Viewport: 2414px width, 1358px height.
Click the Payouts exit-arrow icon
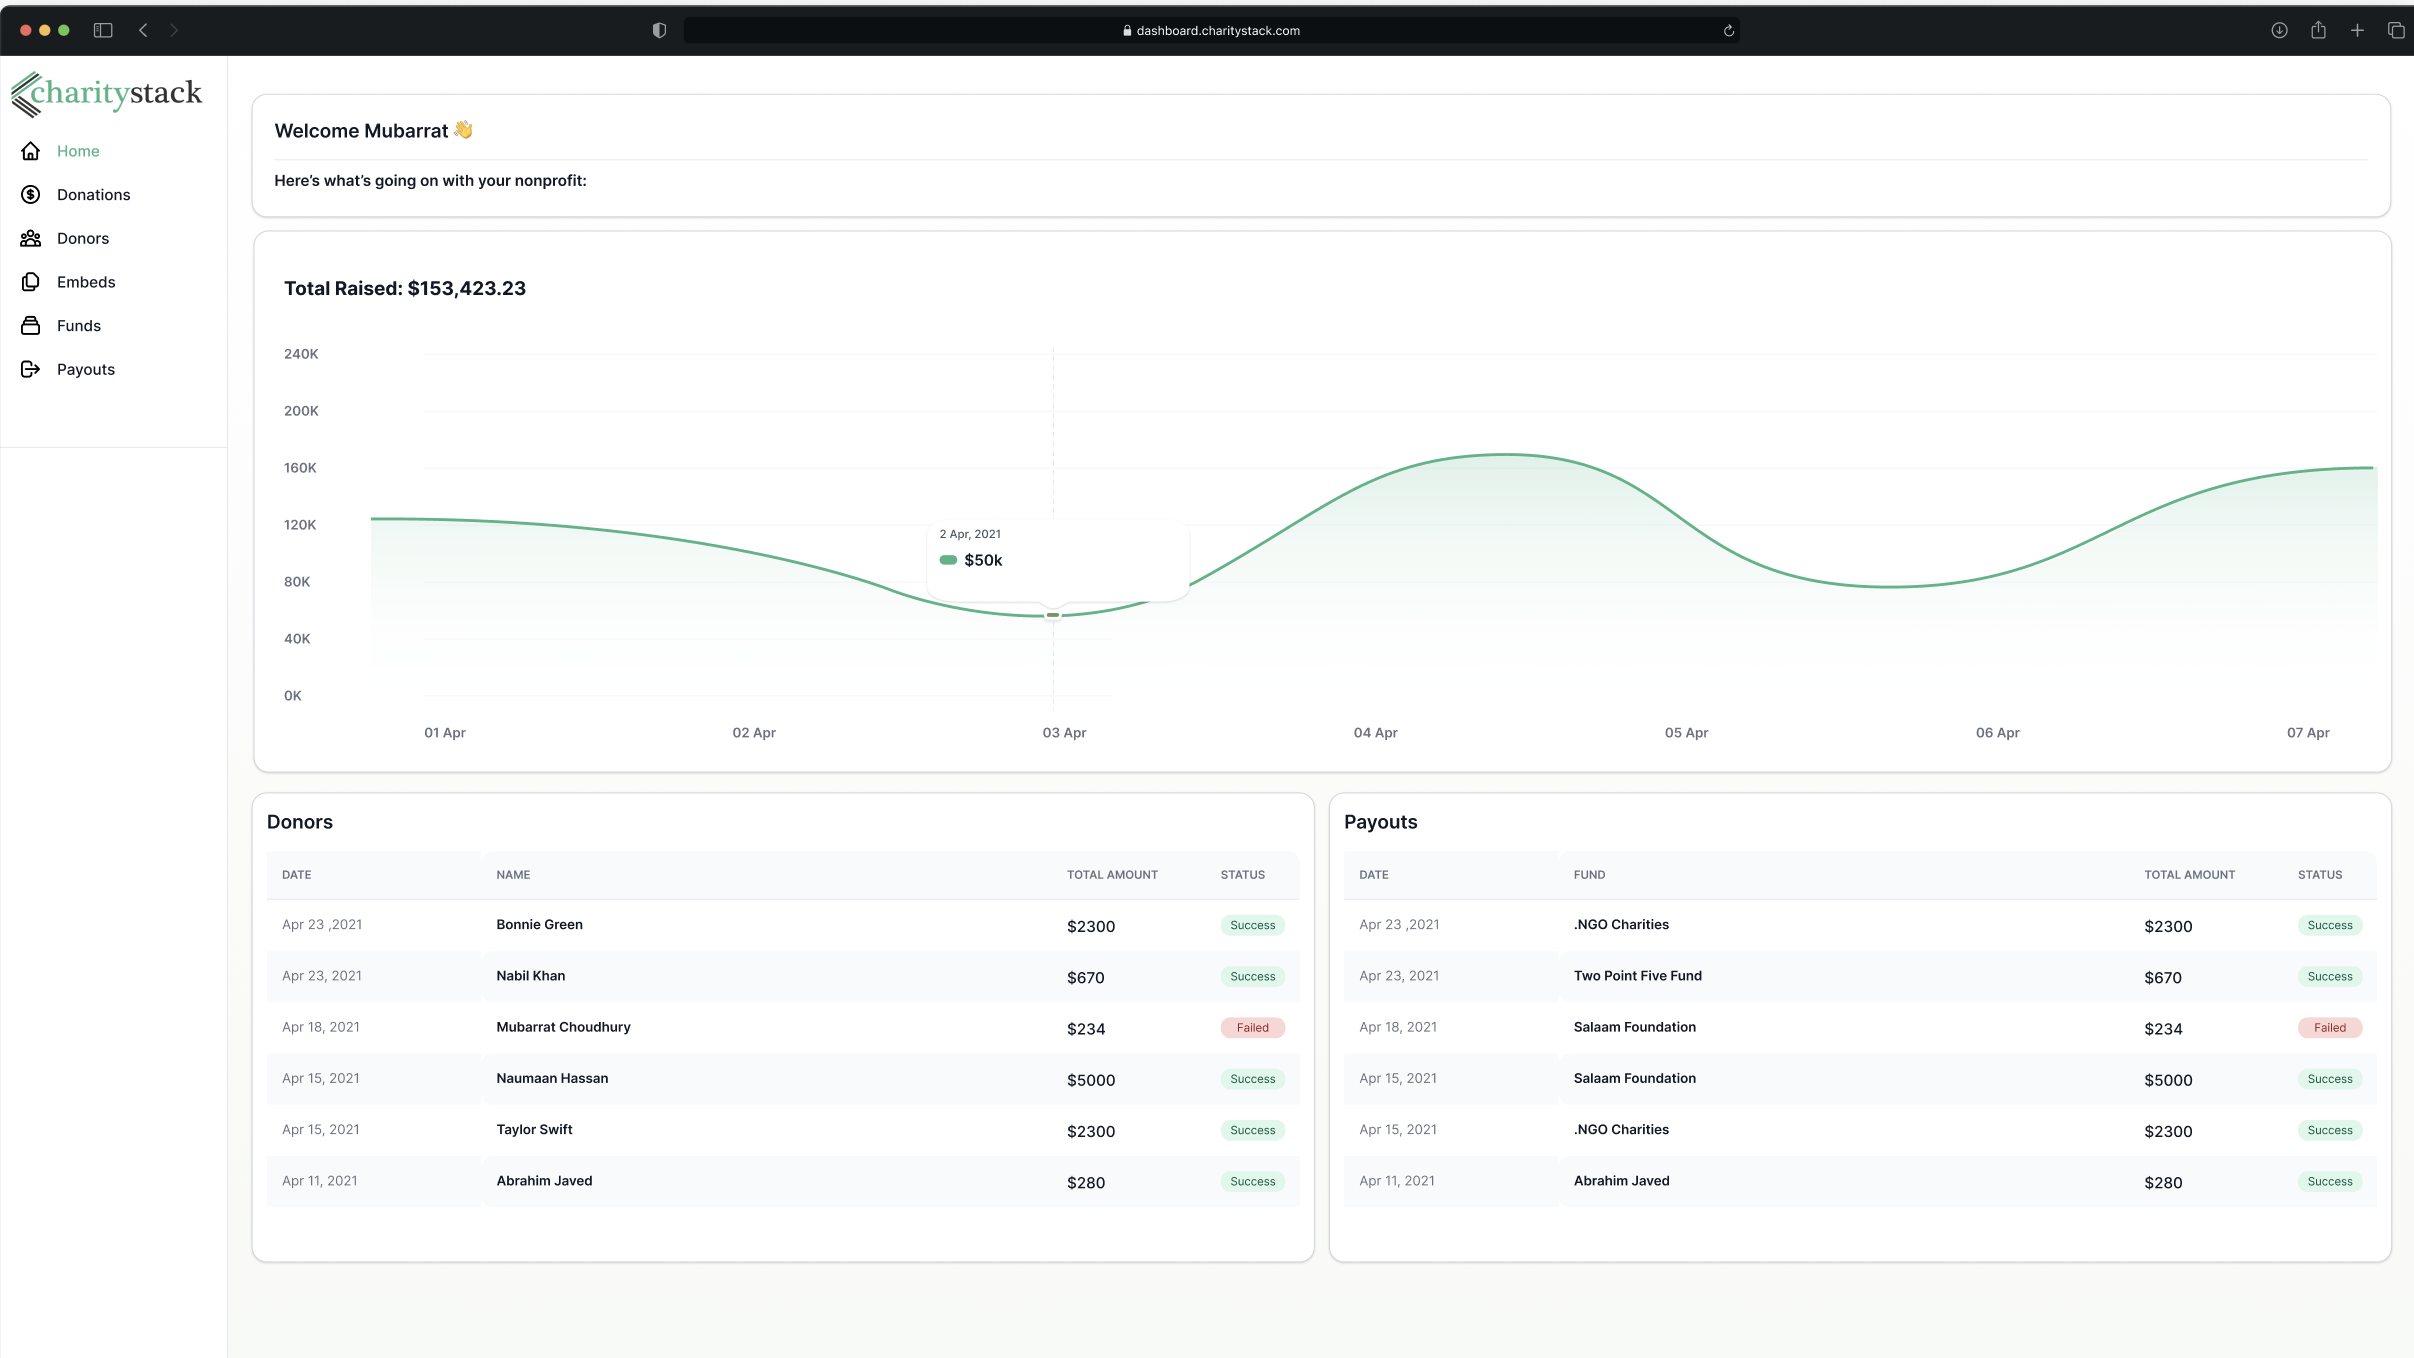31,369
